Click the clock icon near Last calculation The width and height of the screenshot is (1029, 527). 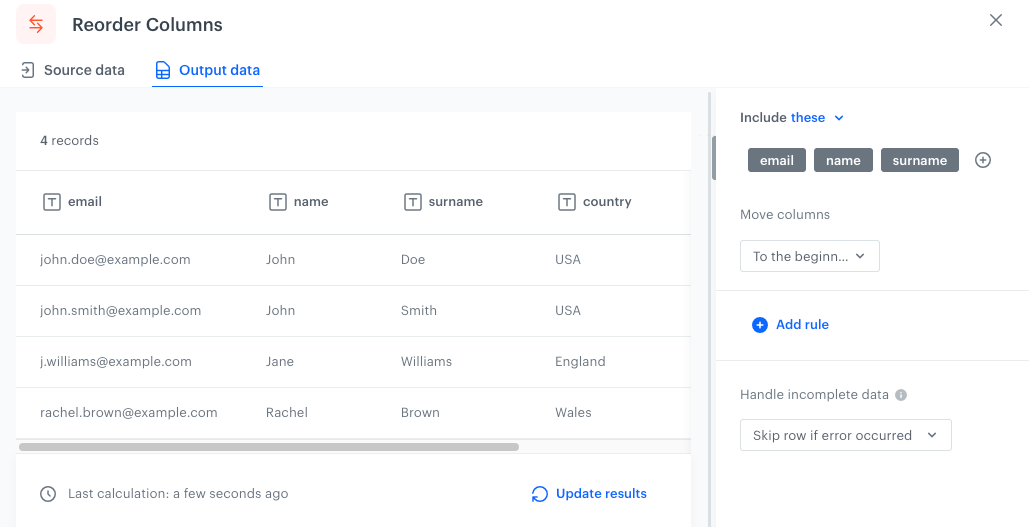pyautogui.click(x=48, y=494)
